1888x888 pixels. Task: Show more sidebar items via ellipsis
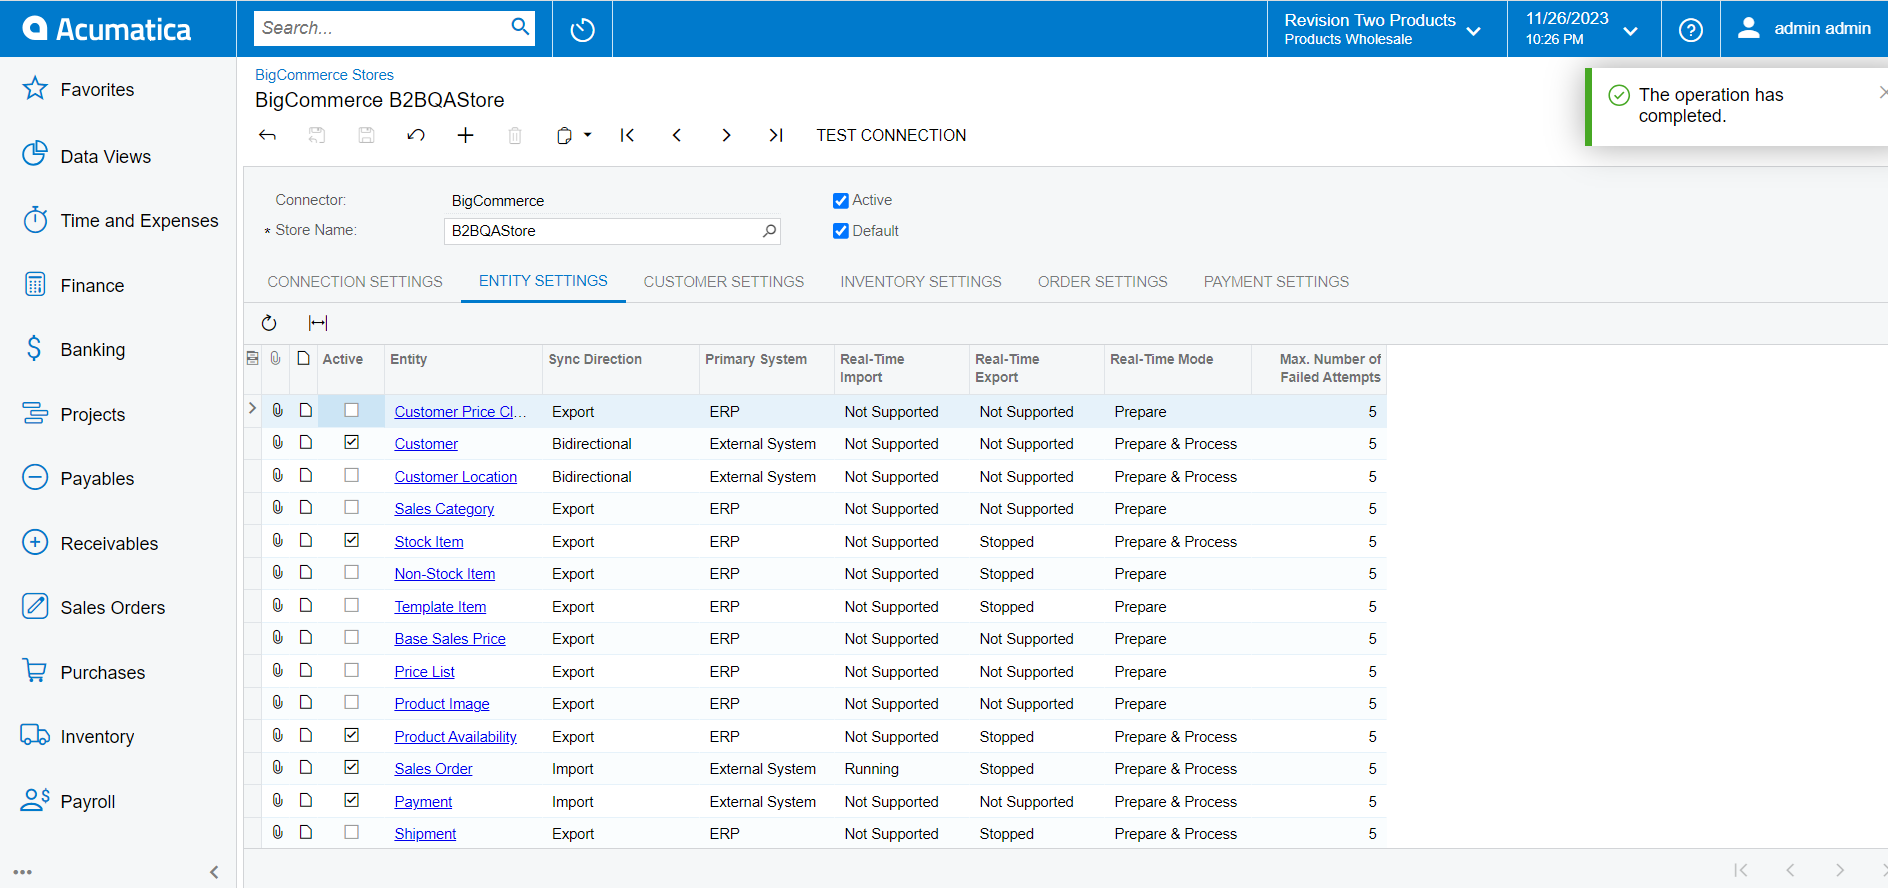(x=23, y=872)
